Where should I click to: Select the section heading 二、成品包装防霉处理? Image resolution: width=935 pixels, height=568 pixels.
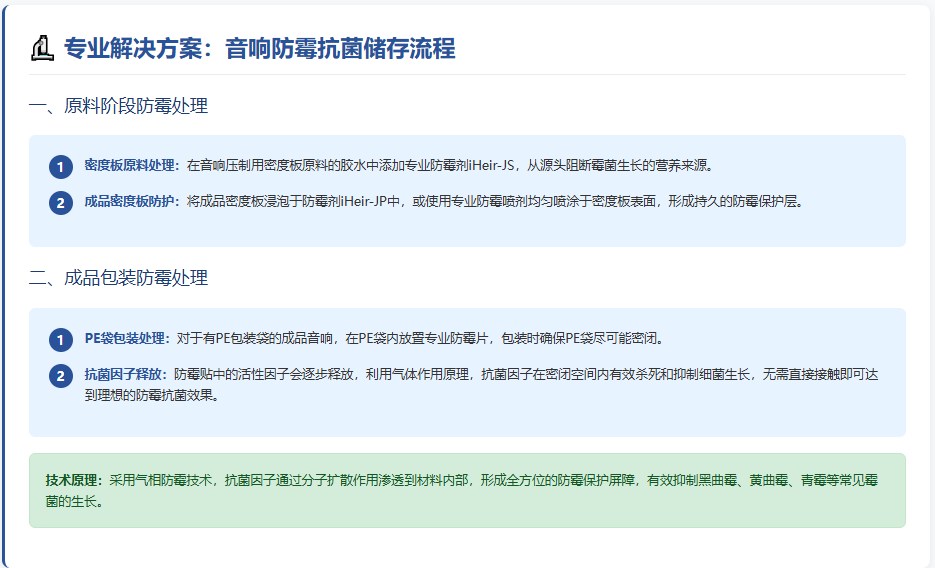pyautogui.click(x=118, y=278)
